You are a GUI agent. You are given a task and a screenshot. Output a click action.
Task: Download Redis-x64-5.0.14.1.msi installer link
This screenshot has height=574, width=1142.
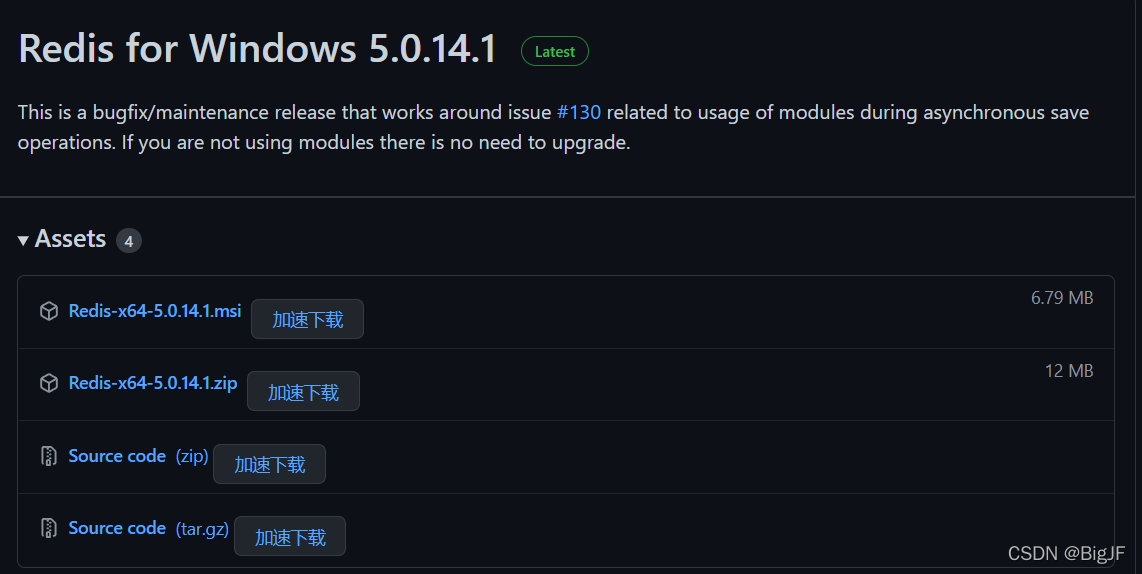(154, 311)
